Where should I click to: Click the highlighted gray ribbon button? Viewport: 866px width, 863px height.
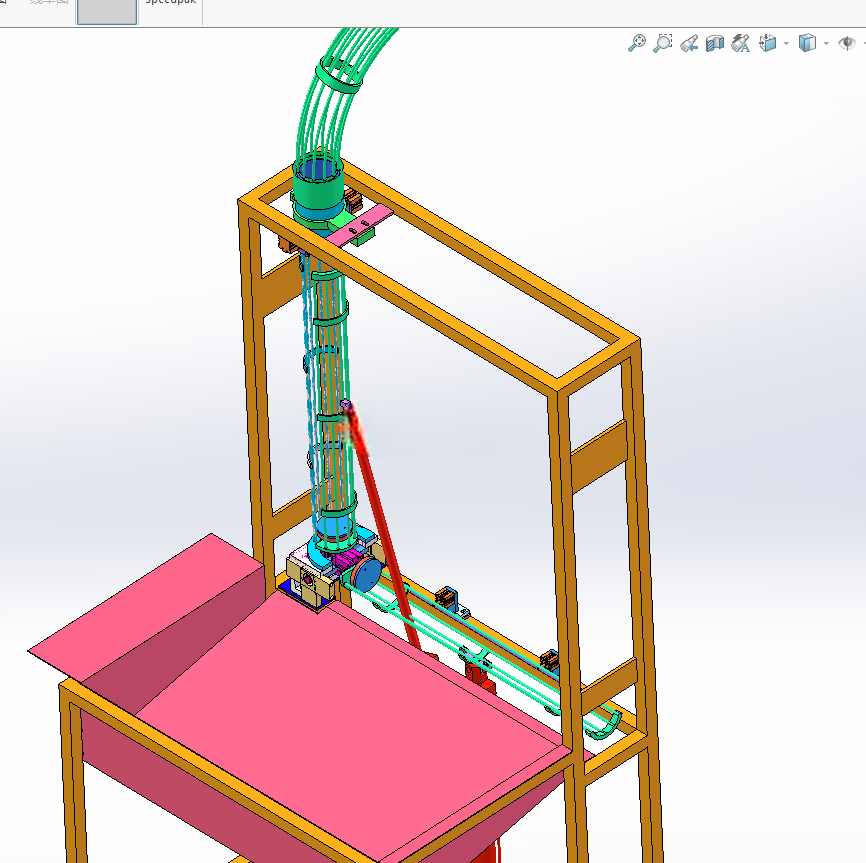point(107,12)
